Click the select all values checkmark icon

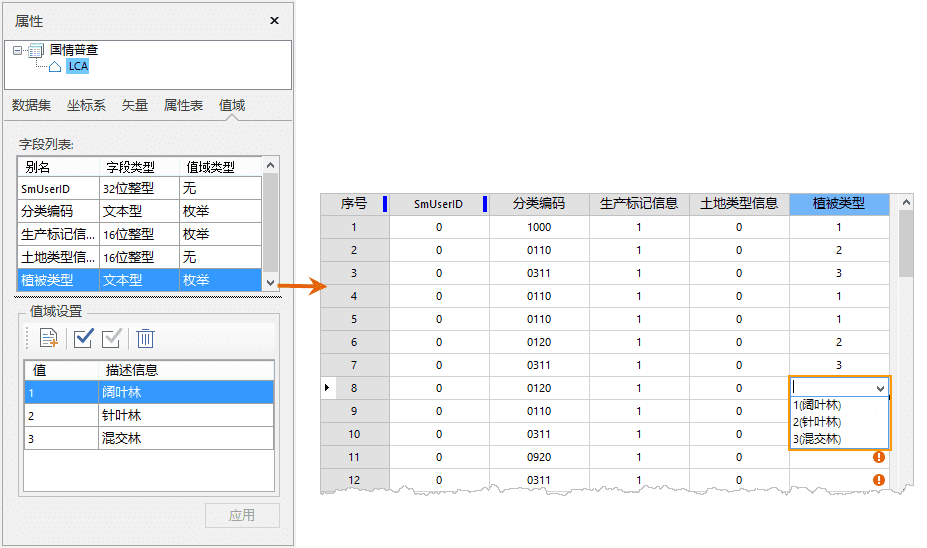(83, 338)
